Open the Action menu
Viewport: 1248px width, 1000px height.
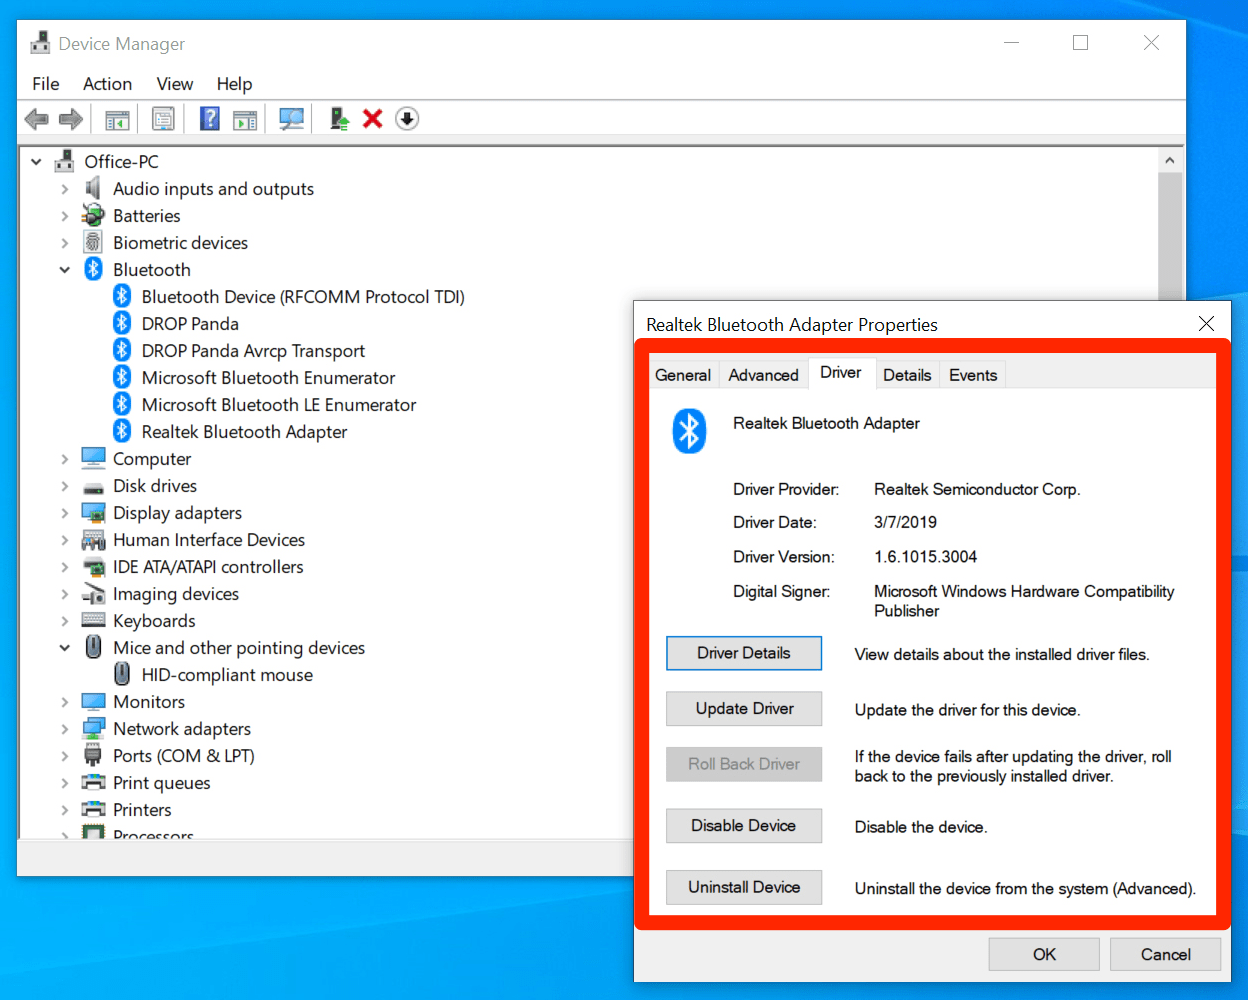click(107, 84)
